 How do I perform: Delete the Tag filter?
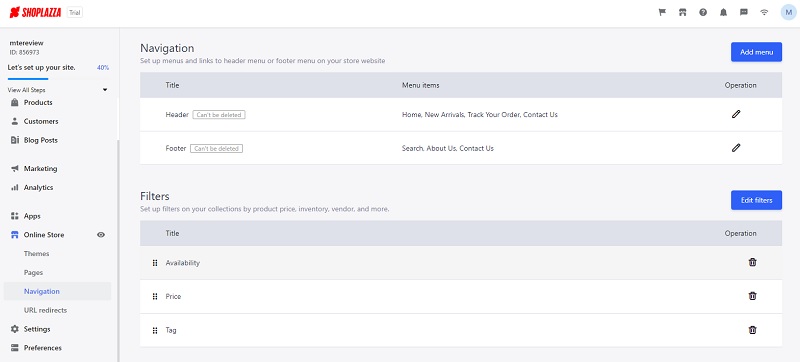click(752, 330)
